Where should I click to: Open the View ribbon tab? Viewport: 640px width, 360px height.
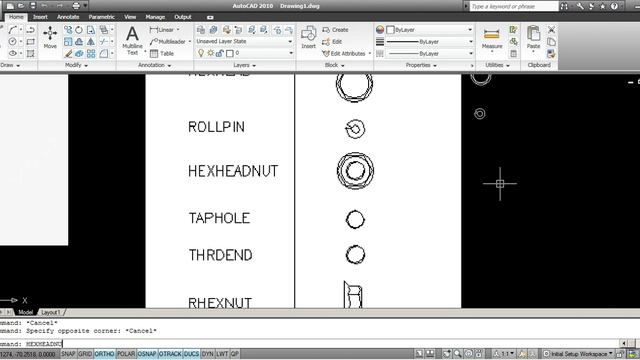130,17
